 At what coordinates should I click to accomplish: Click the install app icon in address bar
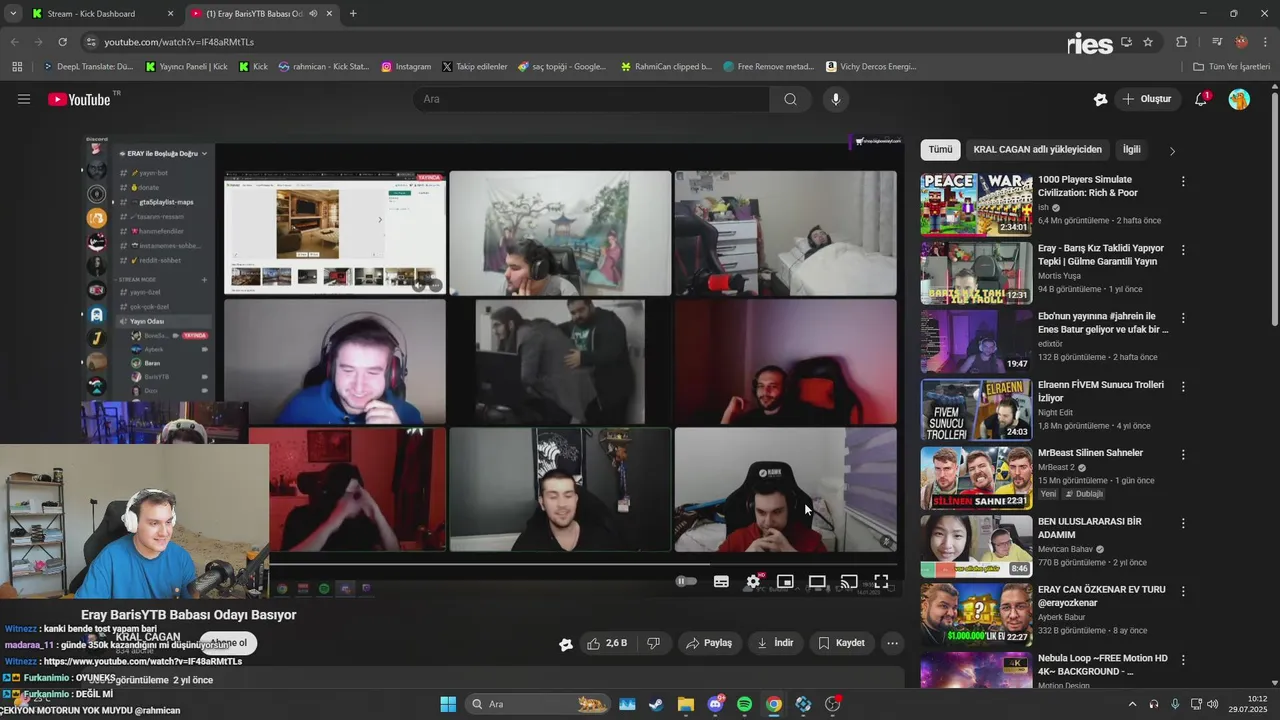pyautogui.click(x=1127, y=42)
